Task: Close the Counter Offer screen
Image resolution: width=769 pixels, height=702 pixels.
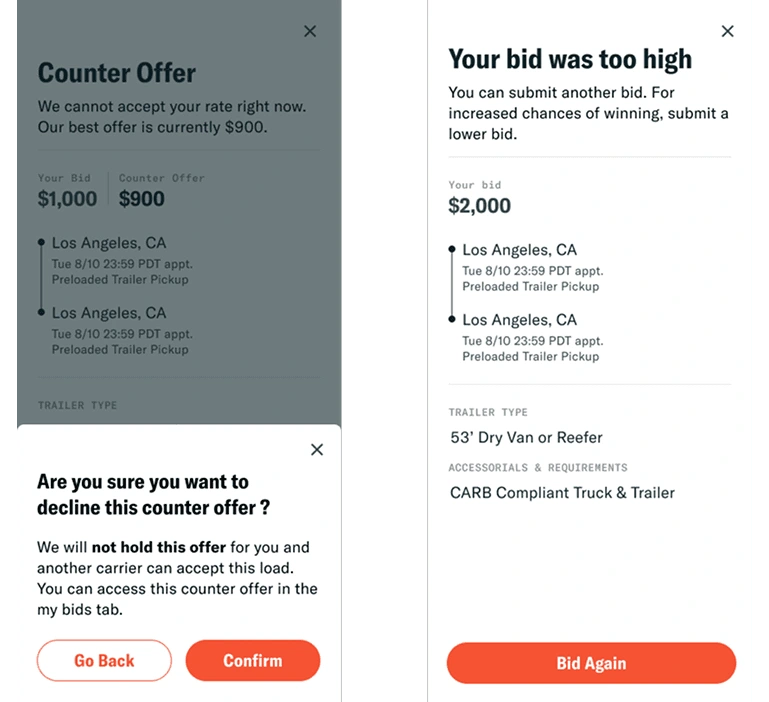Action: (x=310, y=31)
